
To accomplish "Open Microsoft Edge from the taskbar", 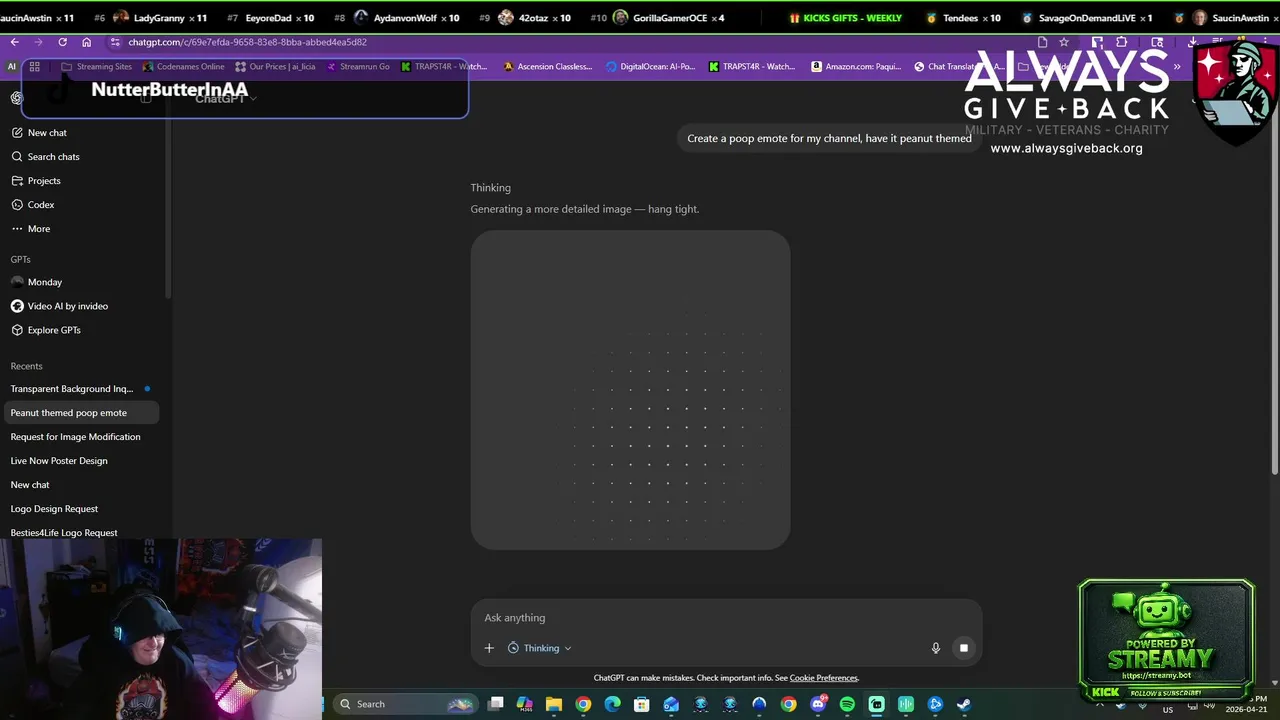I will pos(612,704).
